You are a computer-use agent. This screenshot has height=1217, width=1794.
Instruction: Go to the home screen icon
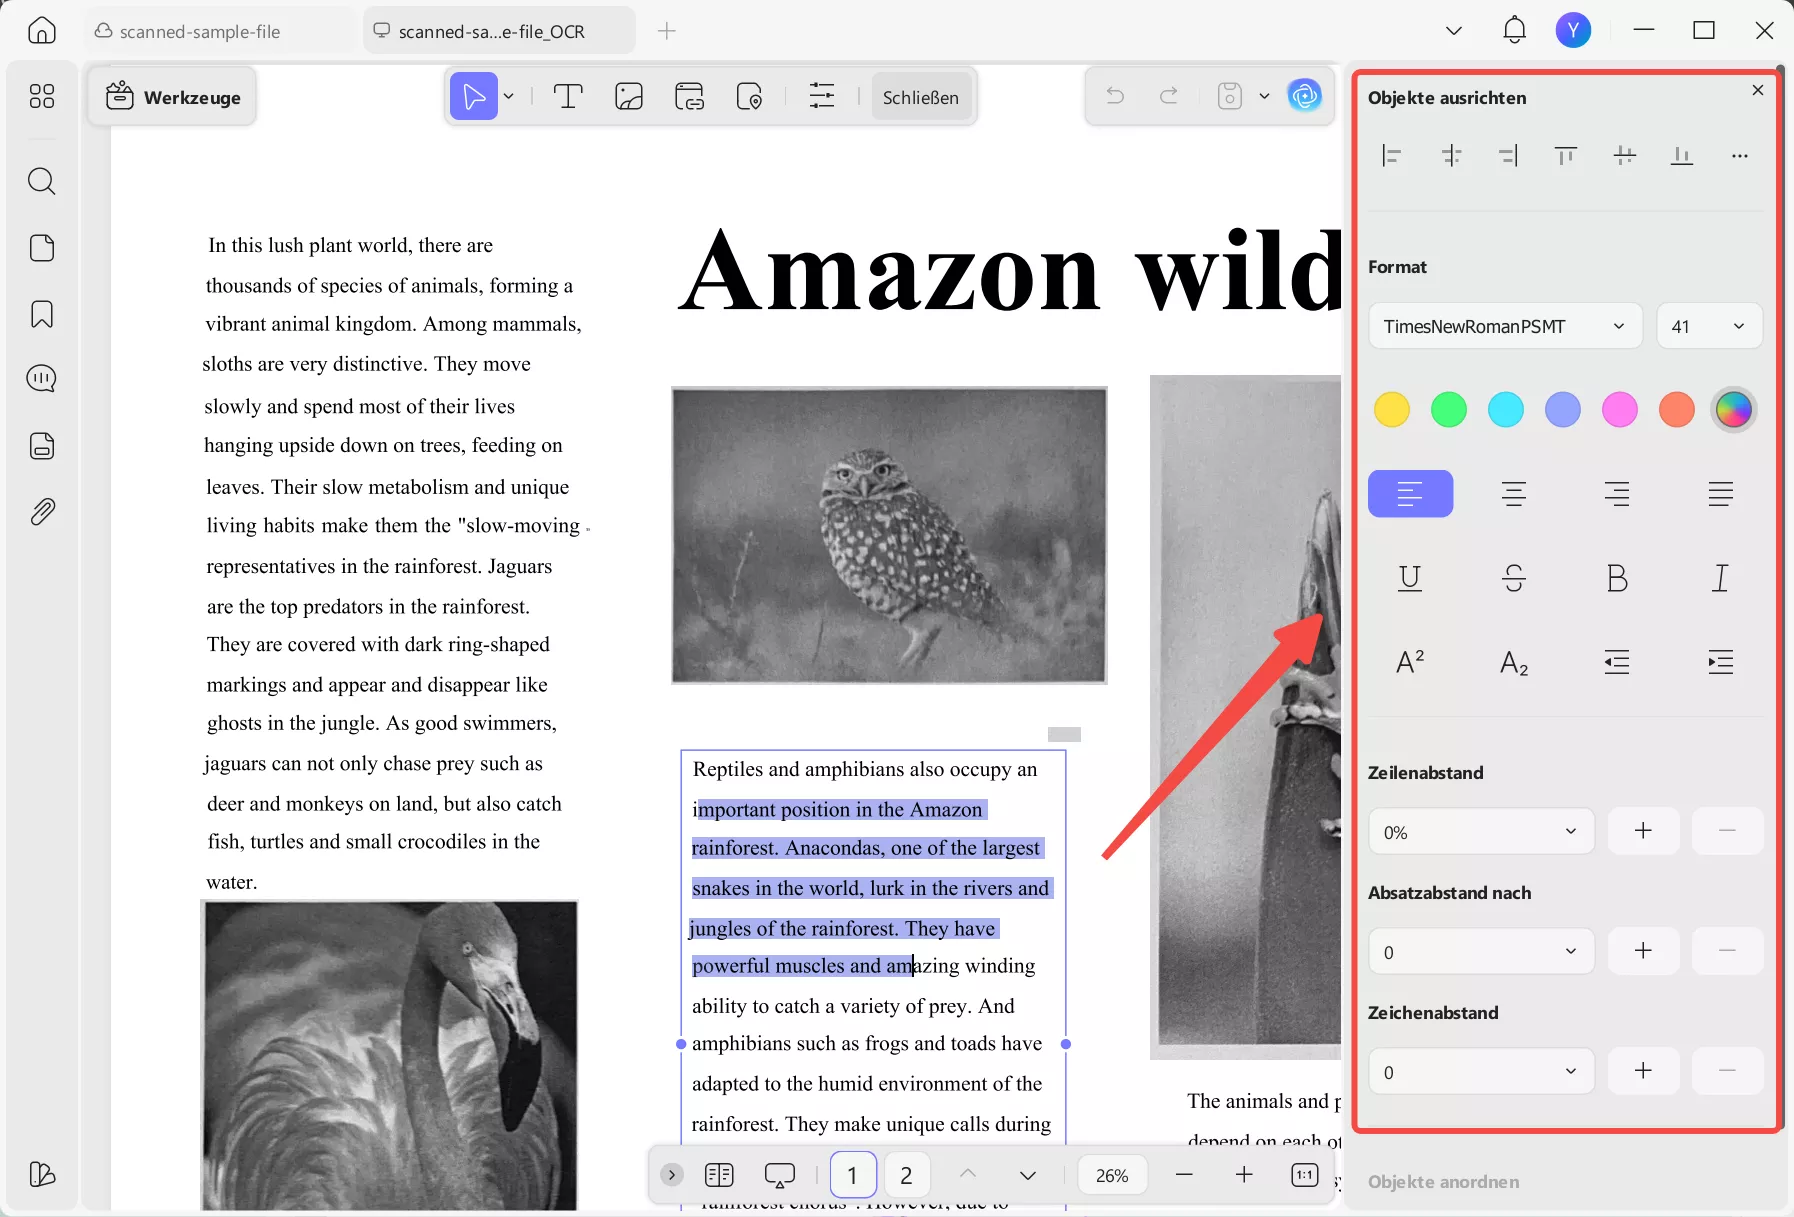[x=42, y=30]
